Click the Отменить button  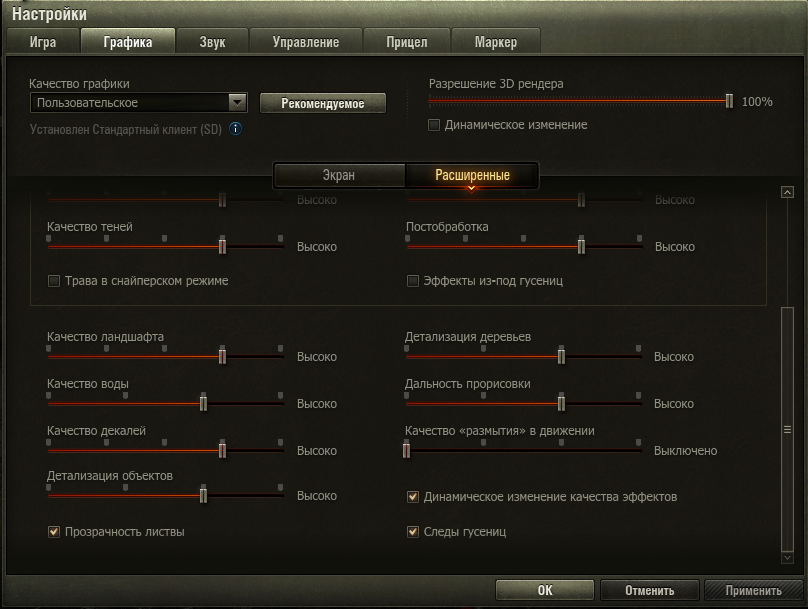click(x=649, y=590)
